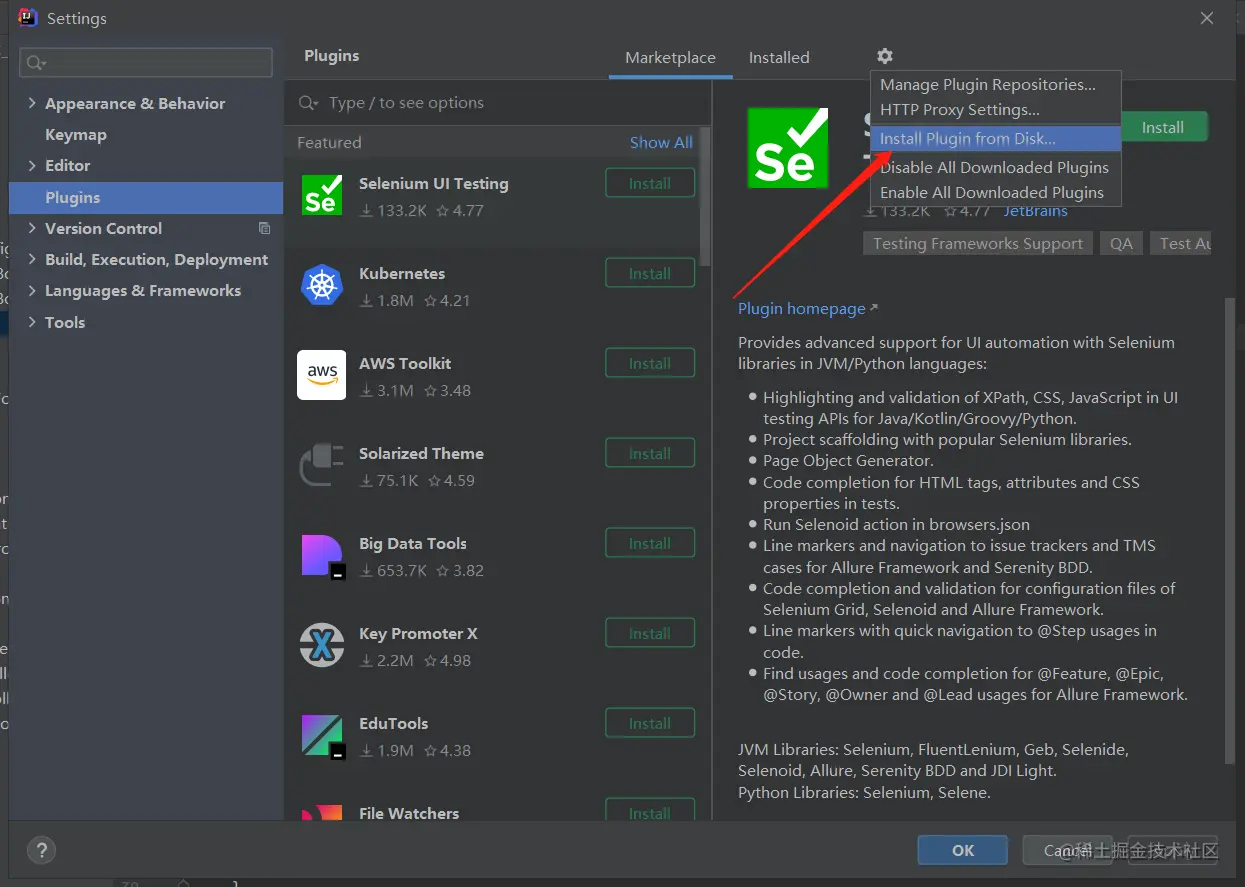Screen dimensions: 1245x887
Task: Install the Big Data Tools plugin
Action: tap(650, 543)
